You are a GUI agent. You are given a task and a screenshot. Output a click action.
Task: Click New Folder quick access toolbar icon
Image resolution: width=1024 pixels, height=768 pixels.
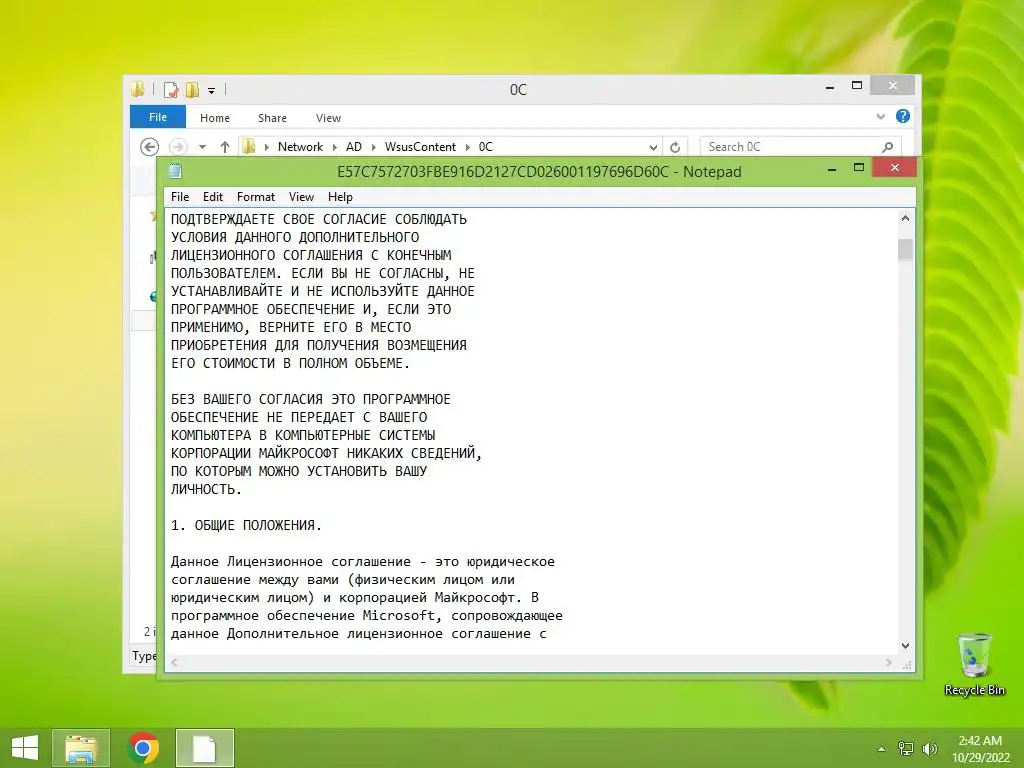(x=192, y=89)
